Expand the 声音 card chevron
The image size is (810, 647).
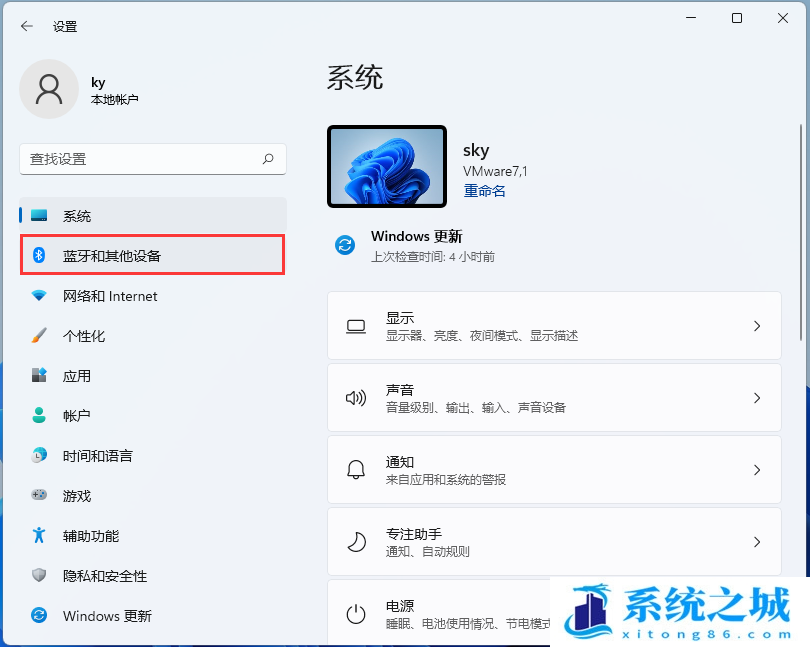click(757, 398)
